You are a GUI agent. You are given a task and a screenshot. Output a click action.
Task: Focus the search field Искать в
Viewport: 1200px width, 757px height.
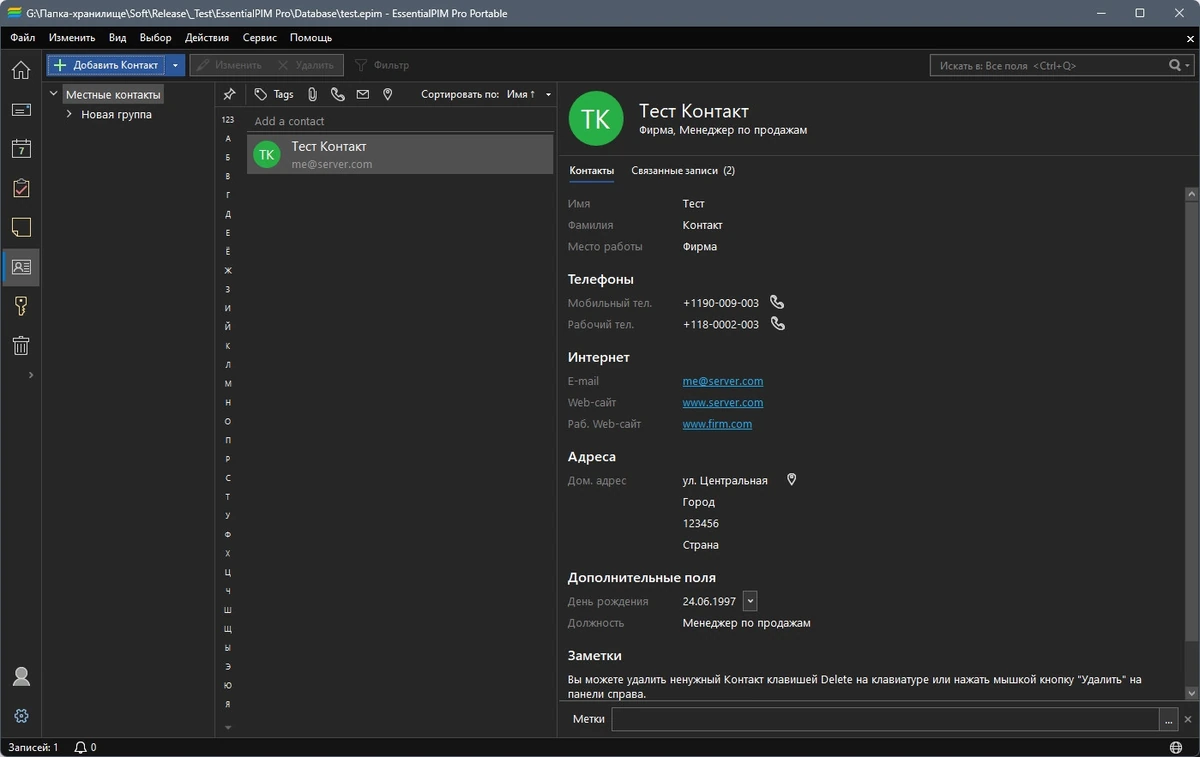coord(1048,65)
